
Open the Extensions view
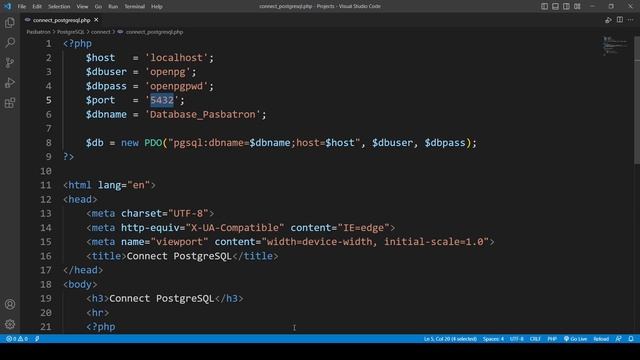click(10, 103)
